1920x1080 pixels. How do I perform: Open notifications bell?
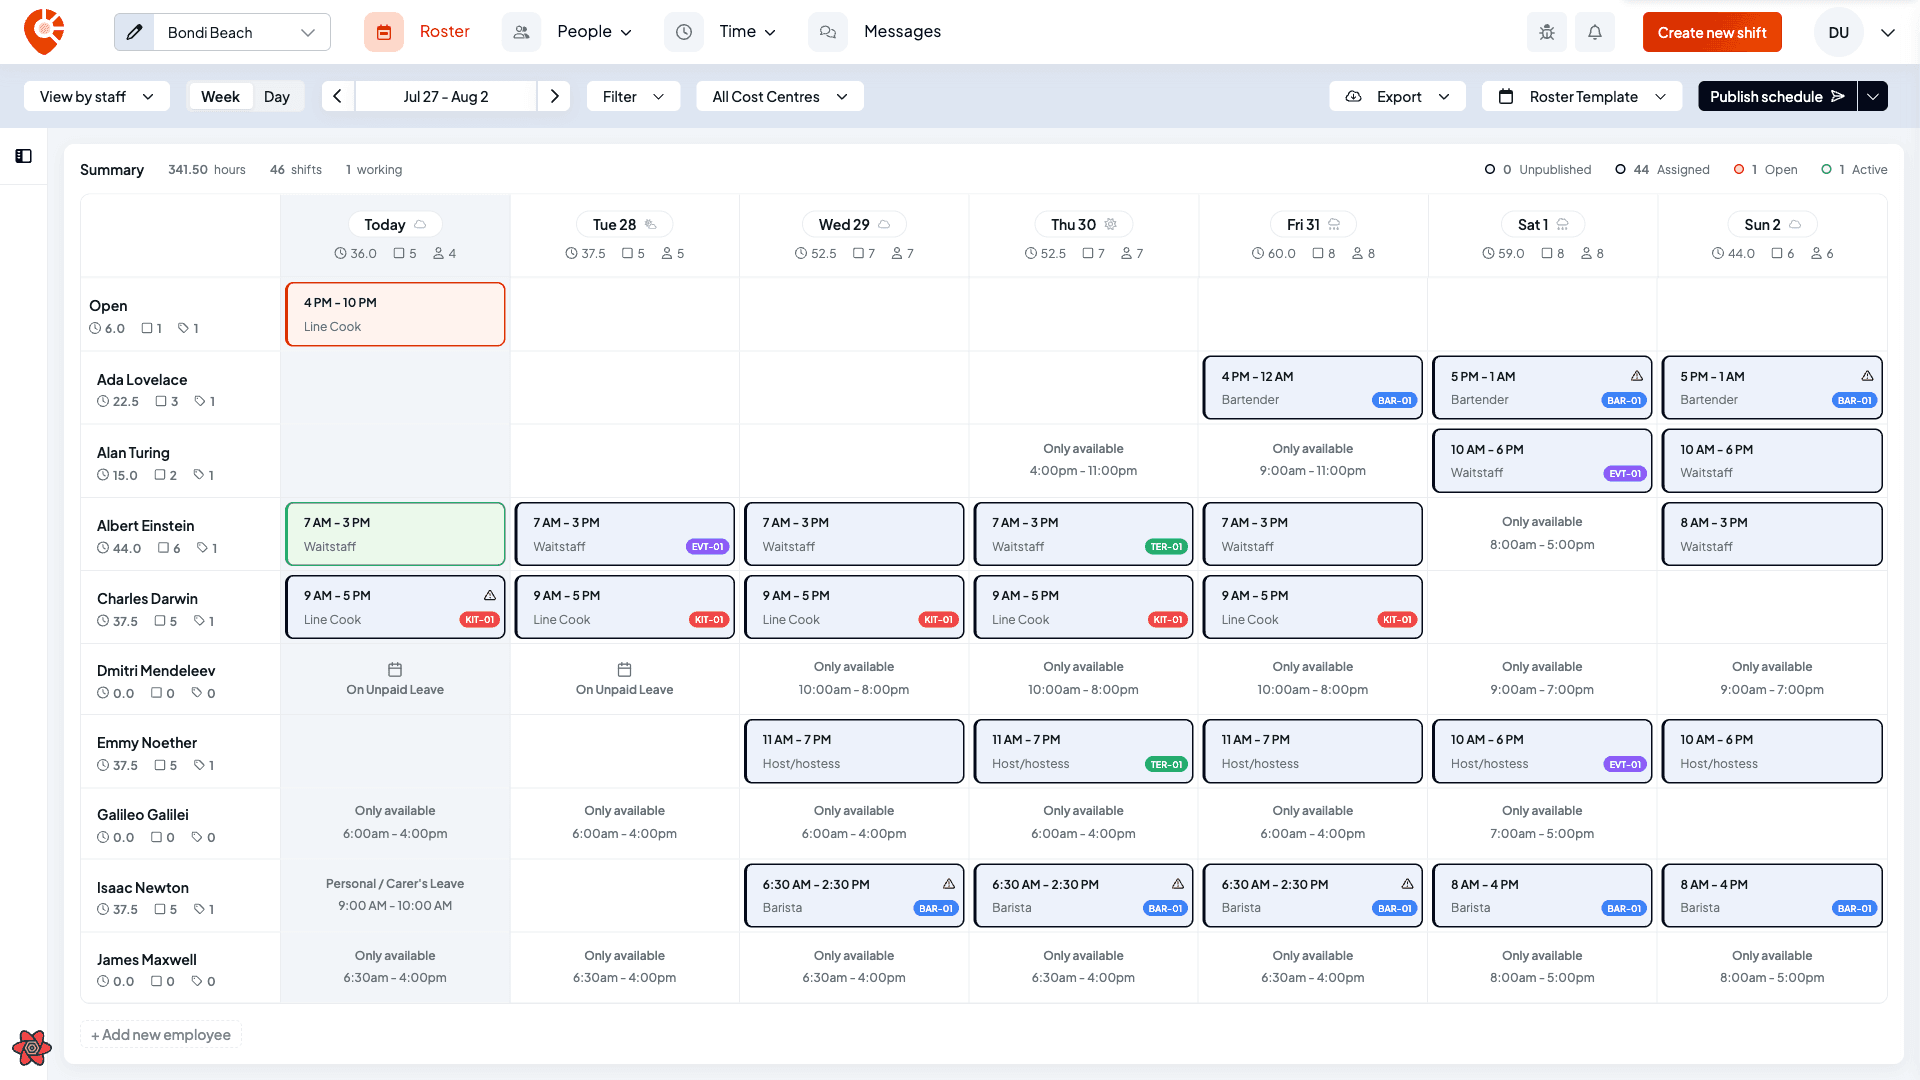(1595, 32)
